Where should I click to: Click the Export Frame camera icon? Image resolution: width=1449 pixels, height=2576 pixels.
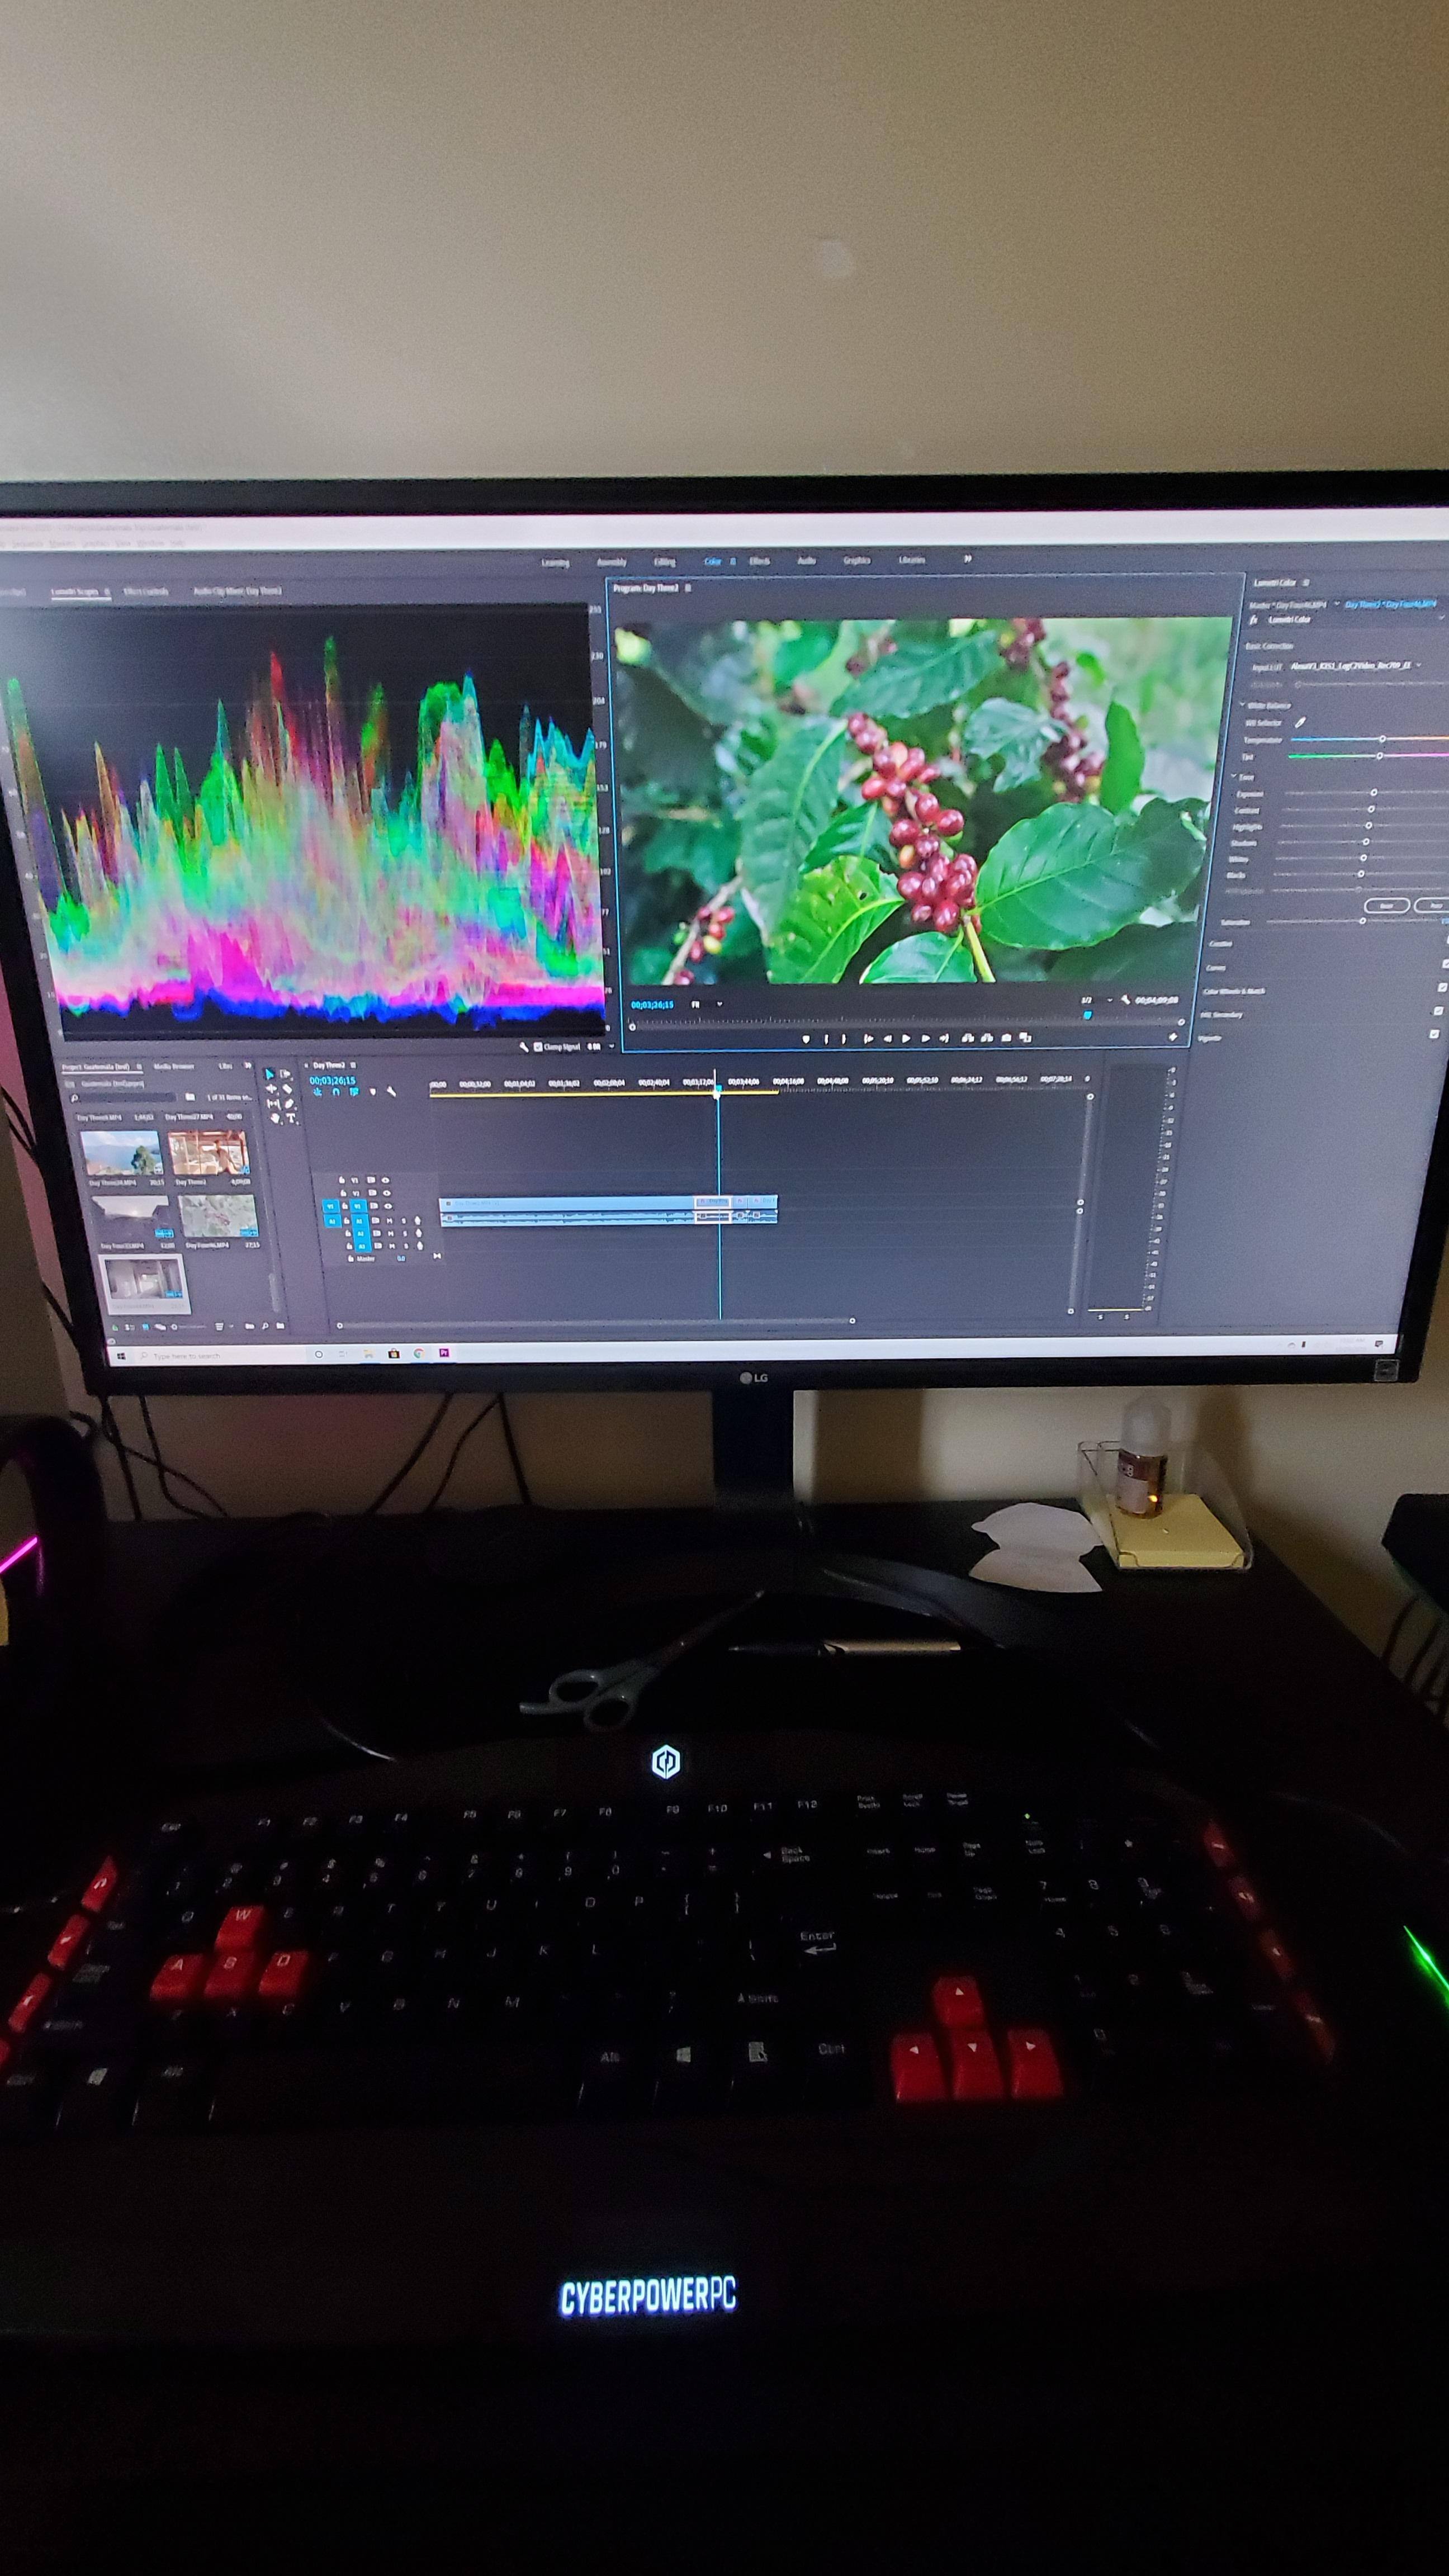(x=1007, y=1038)
